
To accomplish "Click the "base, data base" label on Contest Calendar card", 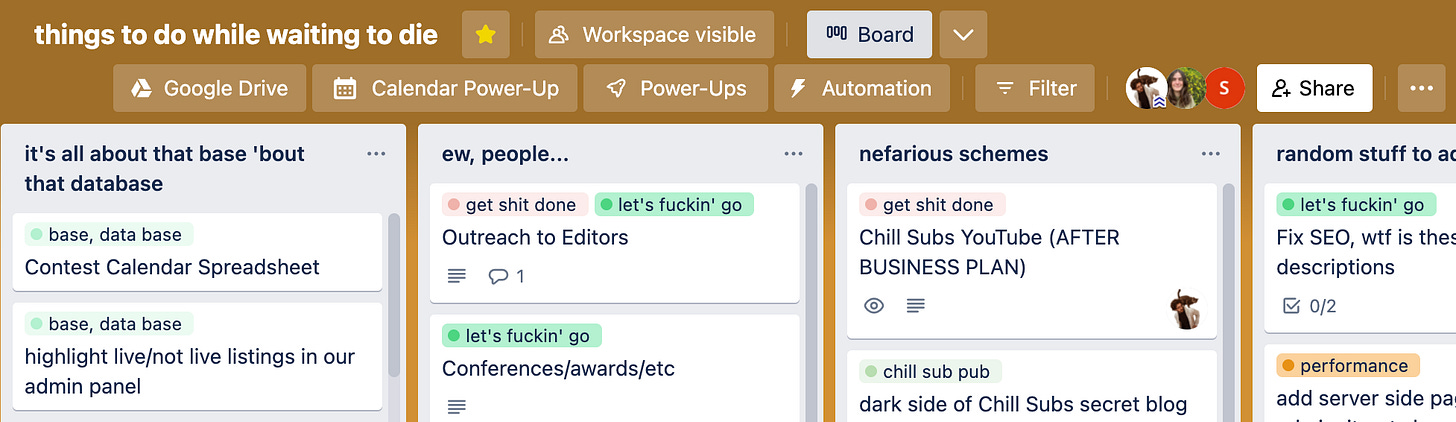I will click(108, 235).
